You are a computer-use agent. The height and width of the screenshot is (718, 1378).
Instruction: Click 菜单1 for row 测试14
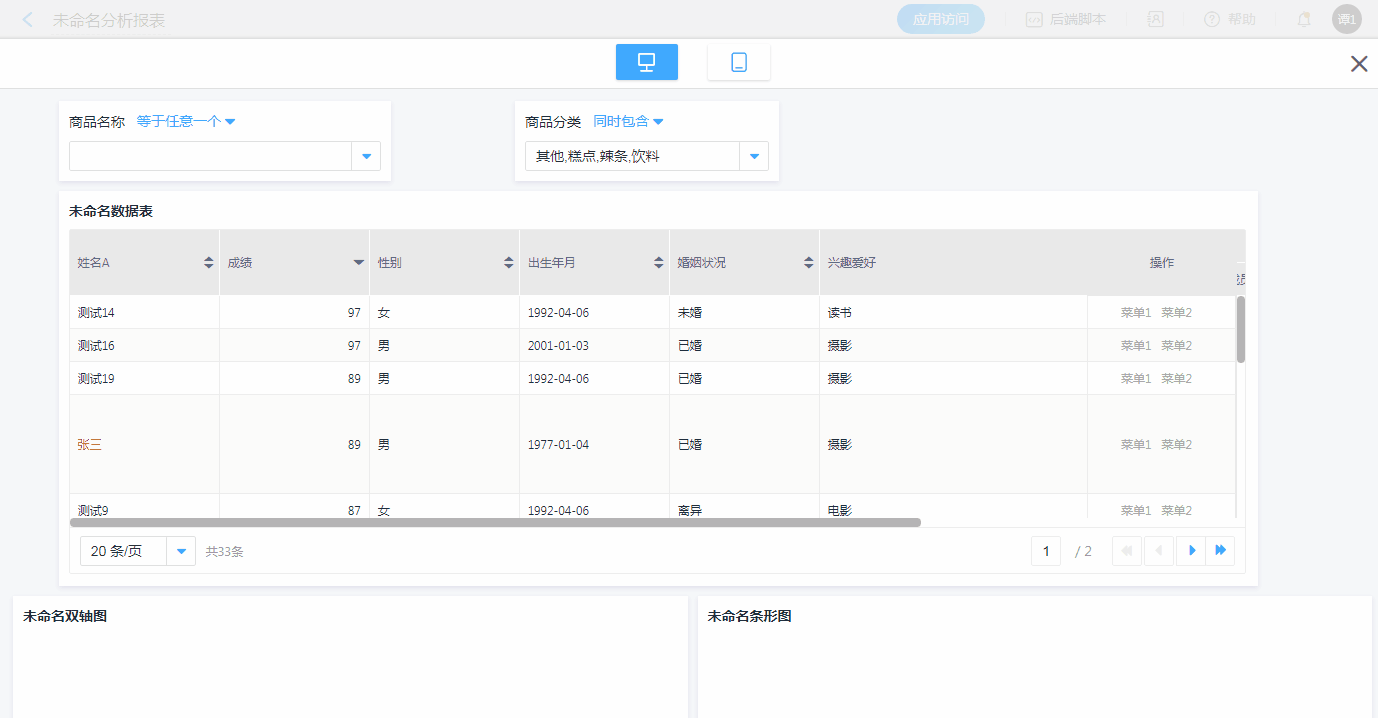[1136, 313]
